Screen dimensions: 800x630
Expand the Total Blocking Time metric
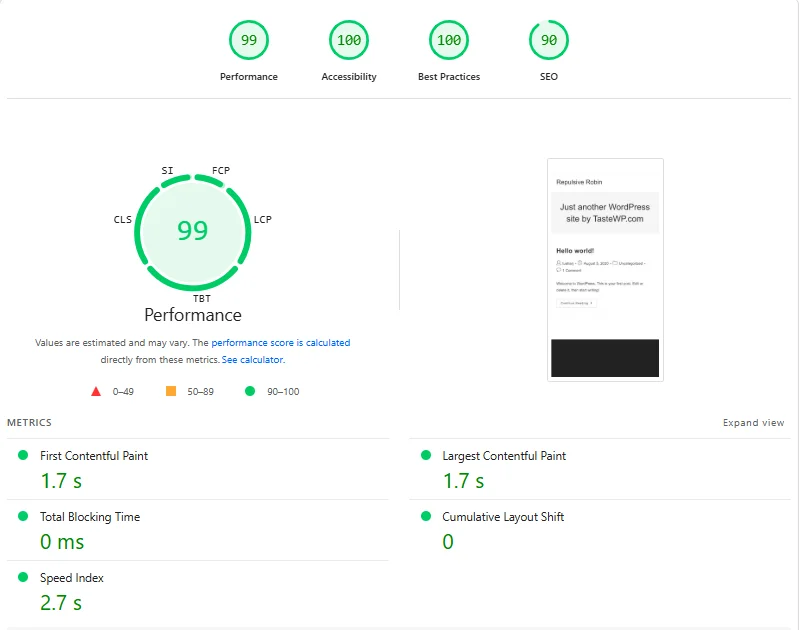[x=90, y=517]
